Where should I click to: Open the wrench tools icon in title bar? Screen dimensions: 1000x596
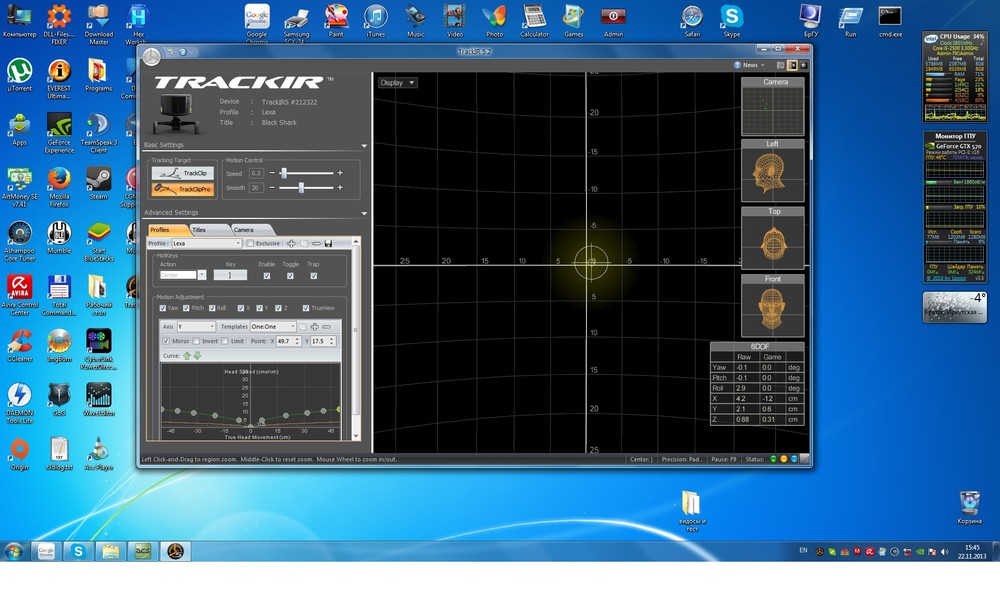171,52
